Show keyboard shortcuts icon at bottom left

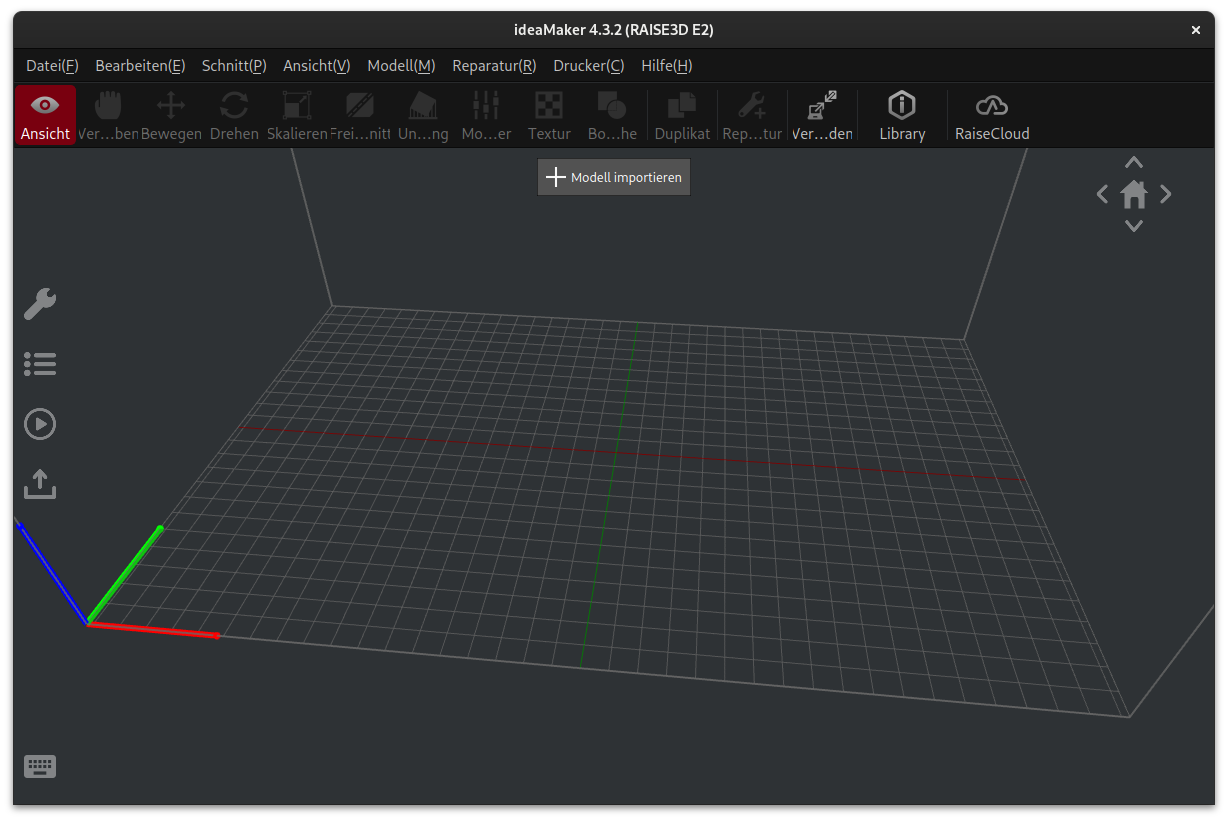(40, 767)
